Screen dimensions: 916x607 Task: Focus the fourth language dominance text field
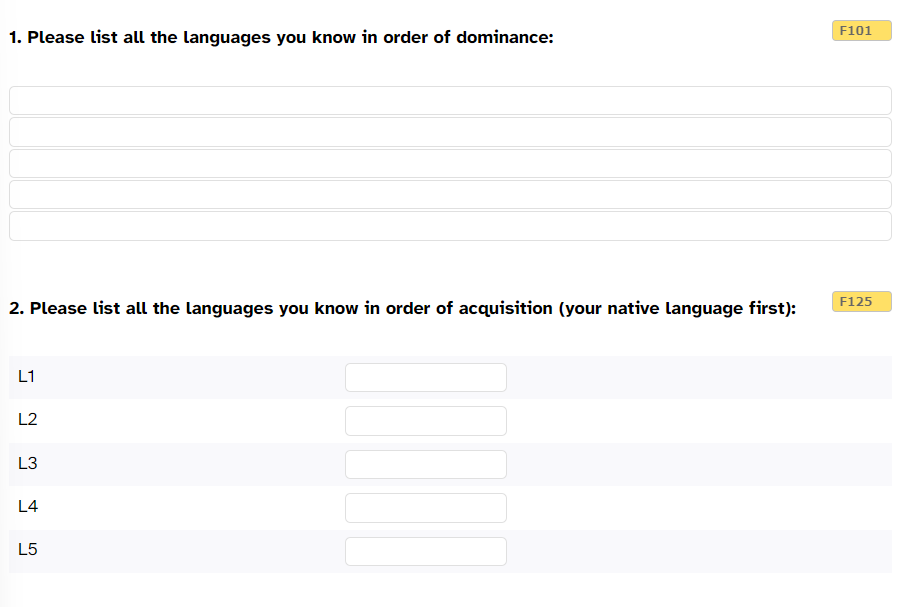pos(450,195)
